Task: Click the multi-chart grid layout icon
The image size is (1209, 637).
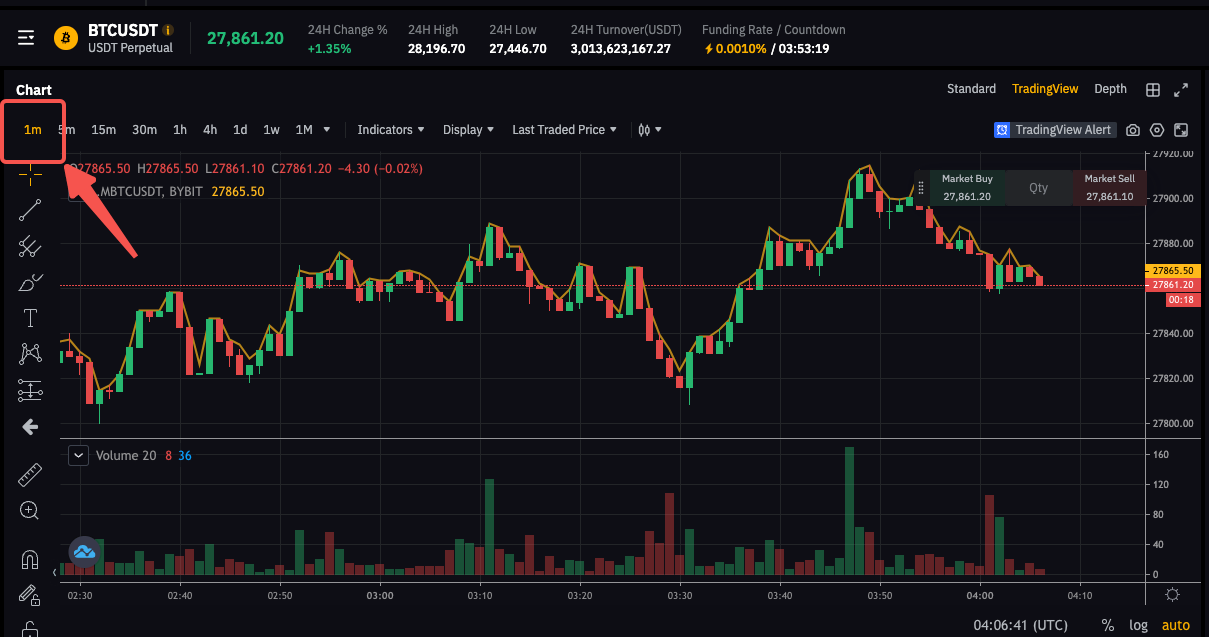Action: 1153,90
